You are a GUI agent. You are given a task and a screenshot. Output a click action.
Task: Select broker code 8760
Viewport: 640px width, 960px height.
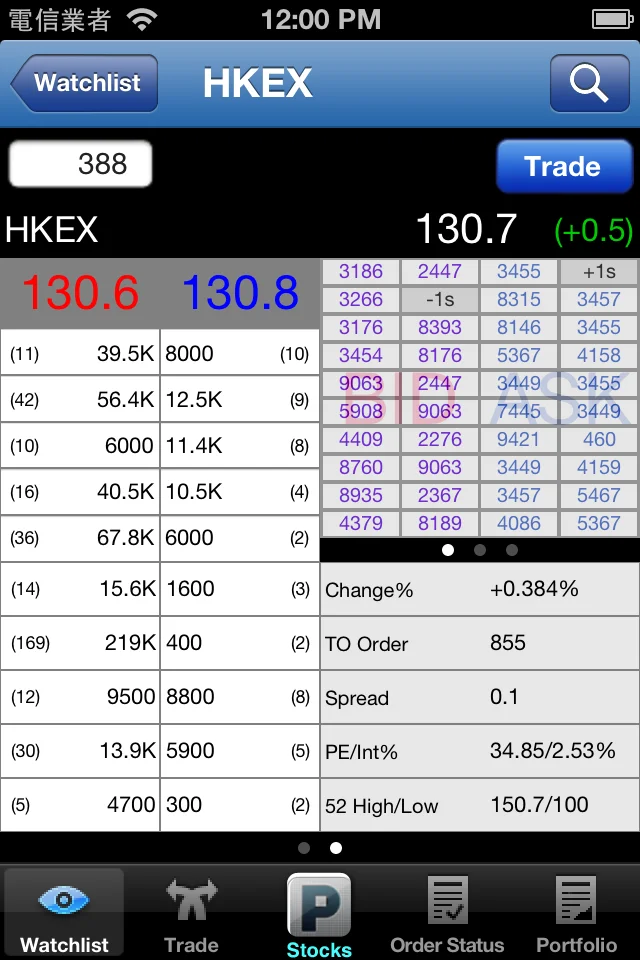coord(361,467)
